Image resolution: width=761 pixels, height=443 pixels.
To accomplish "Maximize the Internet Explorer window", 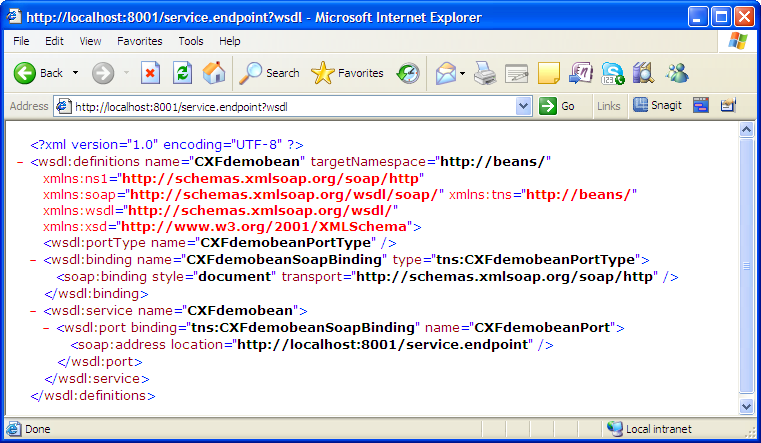I will 721,17.
